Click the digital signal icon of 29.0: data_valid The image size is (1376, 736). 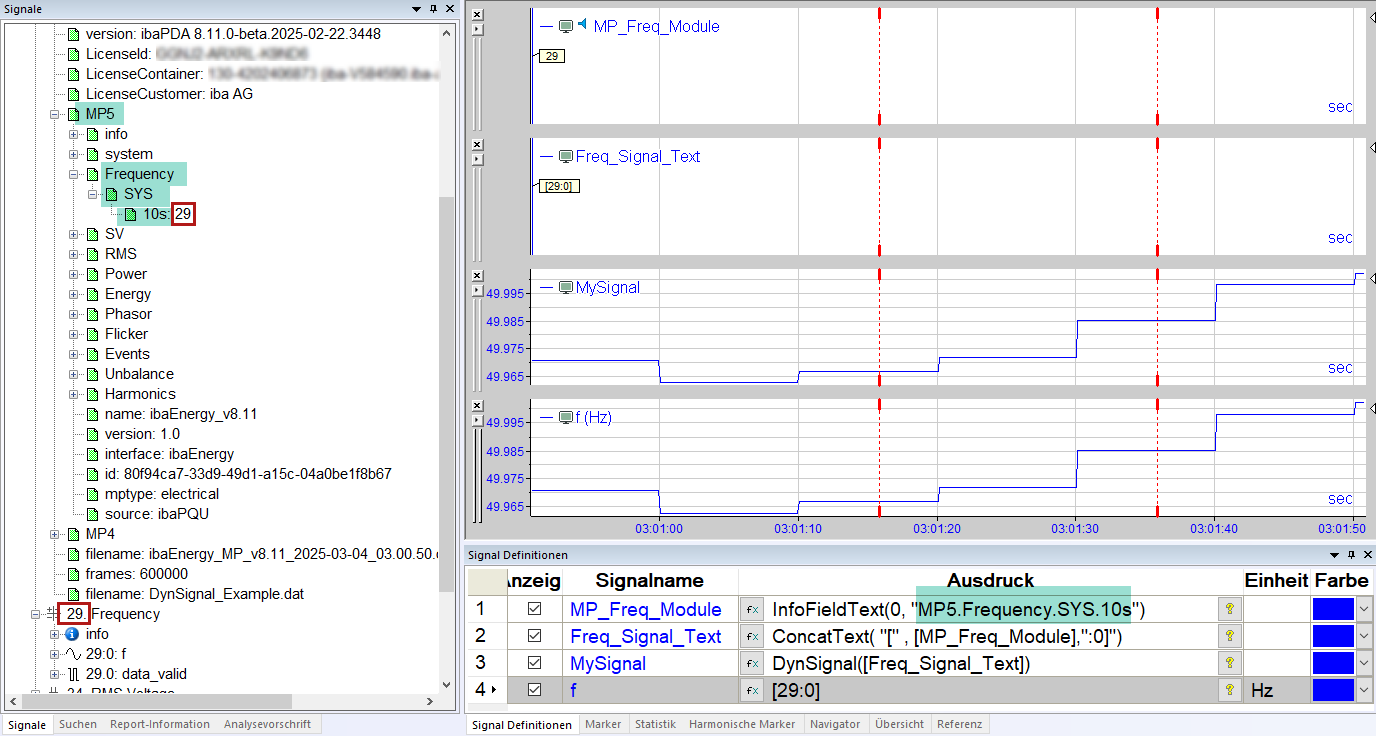73,674
